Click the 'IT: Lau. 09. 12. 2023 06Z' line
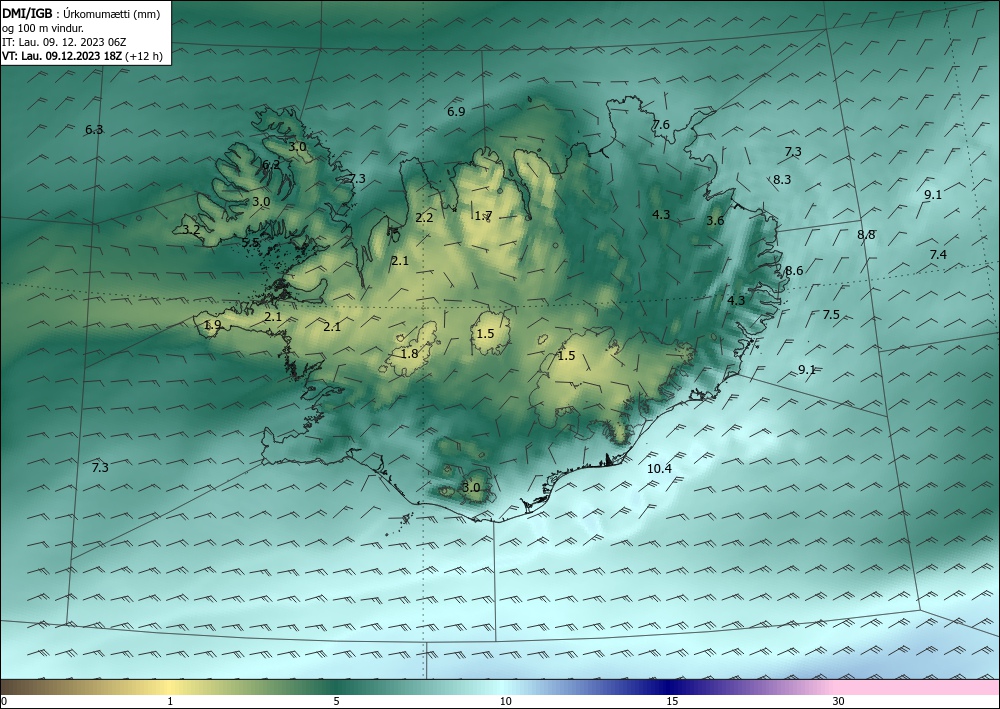The height and width of the screenshot is (709, 1000). click(x=64, y=42)
